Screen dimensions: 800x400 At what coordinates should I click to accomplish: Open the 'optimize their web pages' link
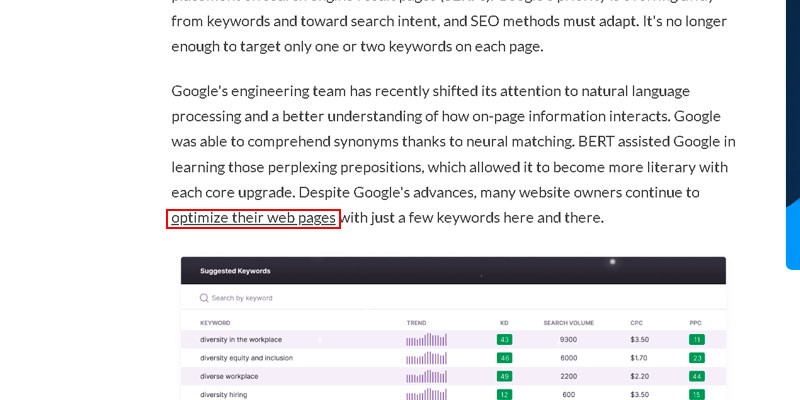[x=253, y=218]
